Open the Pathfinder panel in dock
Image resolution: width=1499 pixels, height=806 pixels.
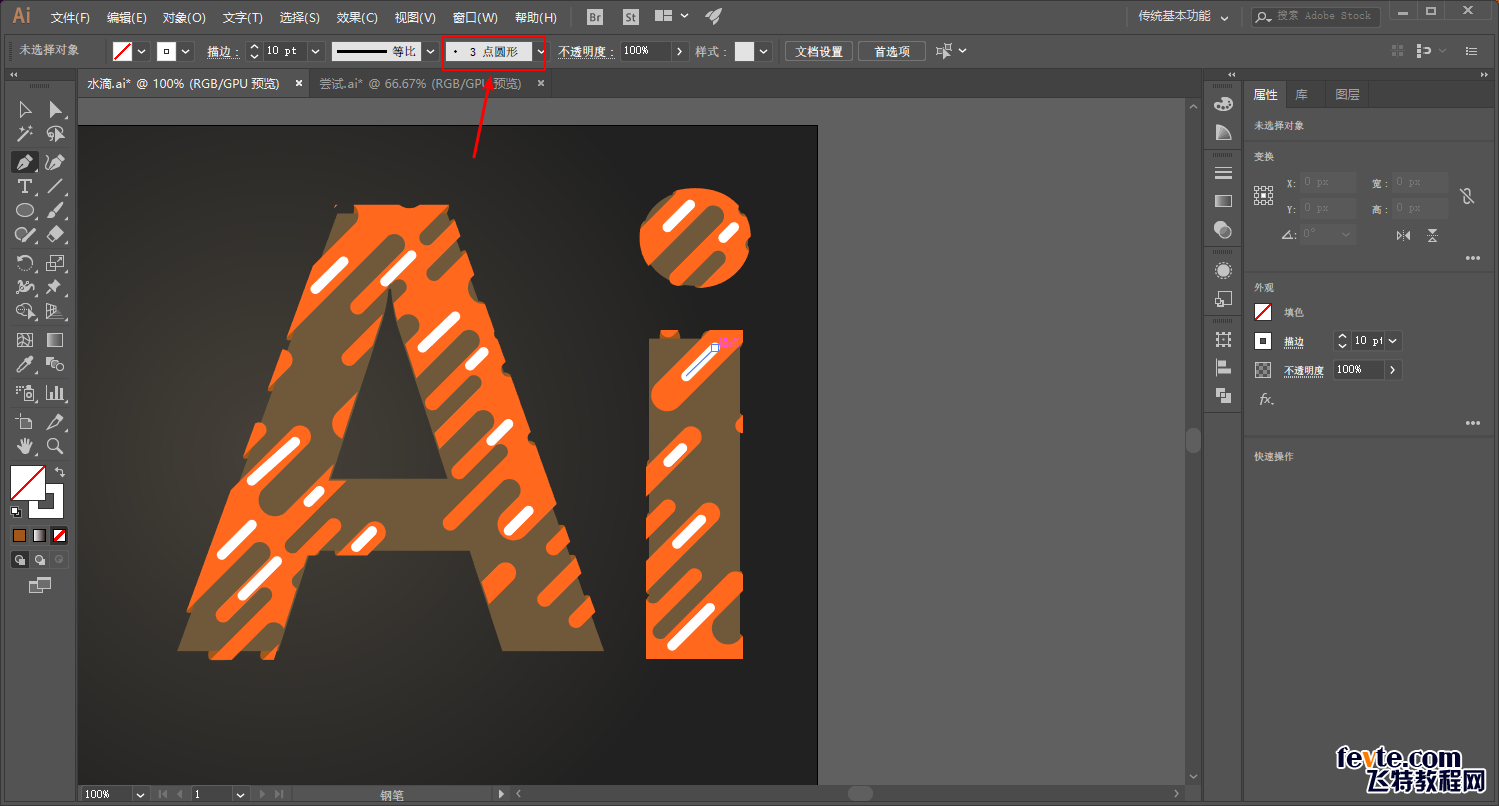pos(1223,395)
